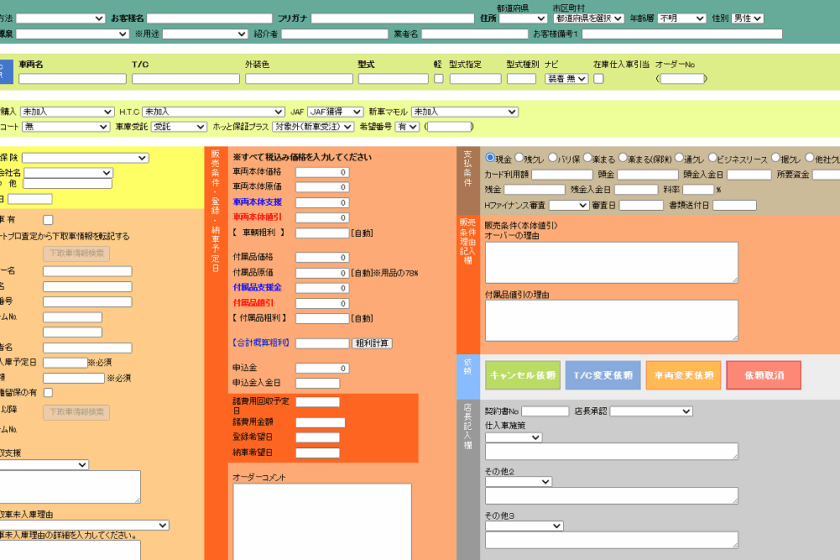The height and width of the screenshot is (560, 840).
Task: Expand the 新車マモル dropdown
Action: point(464,112)
